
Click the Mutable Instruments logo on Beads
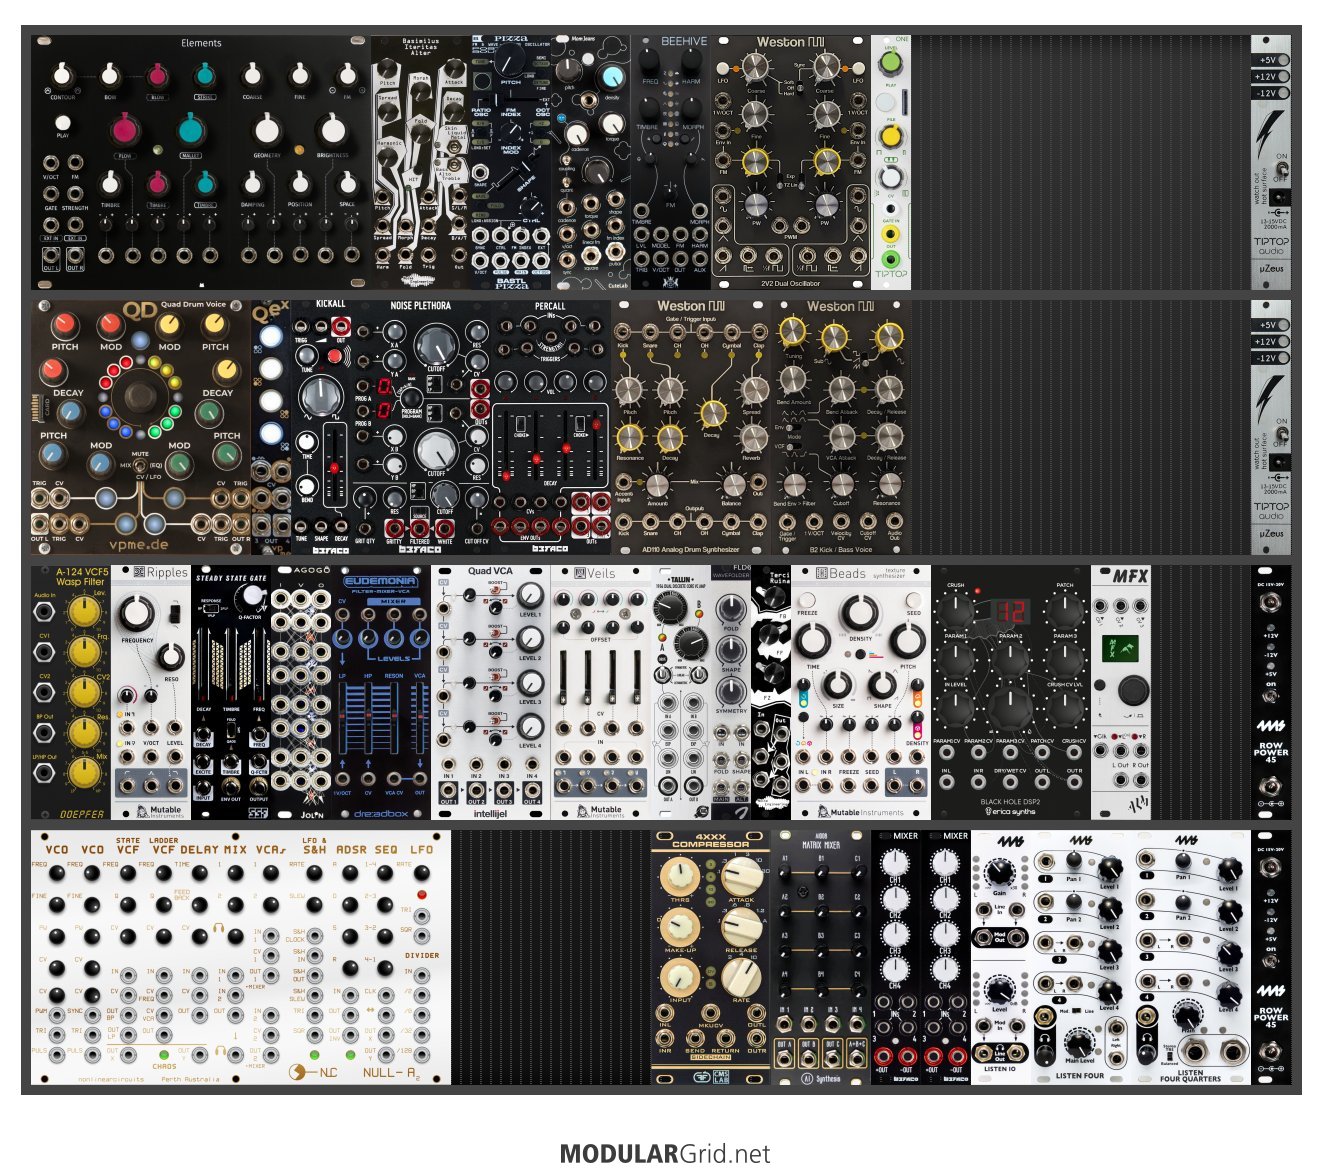click(860, 812)
